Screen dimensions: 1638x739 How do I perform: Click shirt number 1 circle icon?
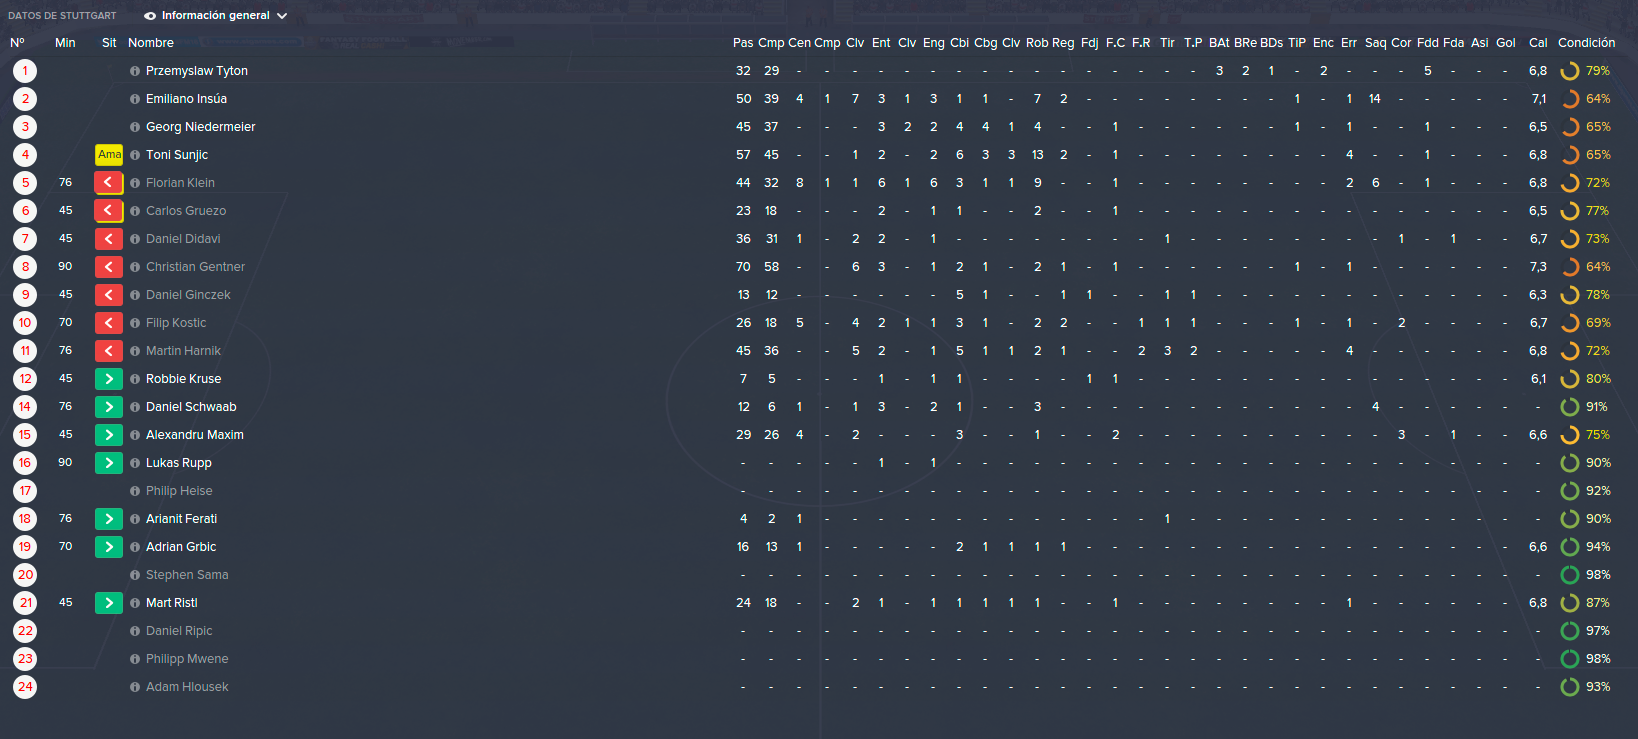pyautogui.click(x=25, y=71)
